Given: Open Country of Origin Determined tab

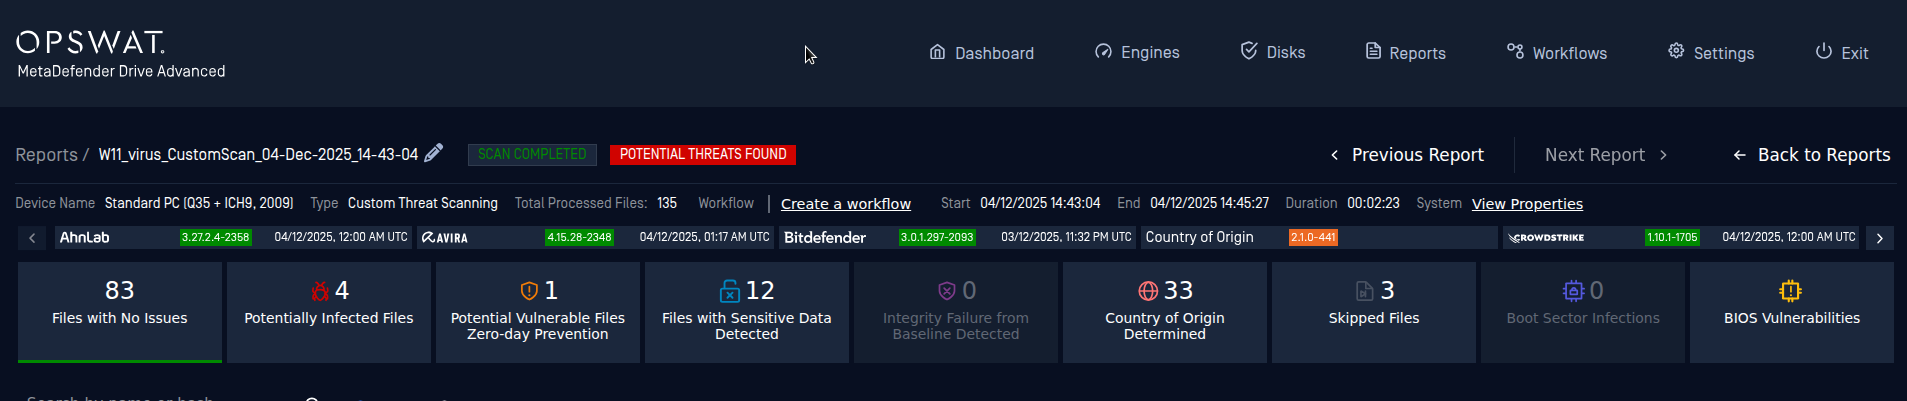Looking at the screenshot, I should (1164, 312).
